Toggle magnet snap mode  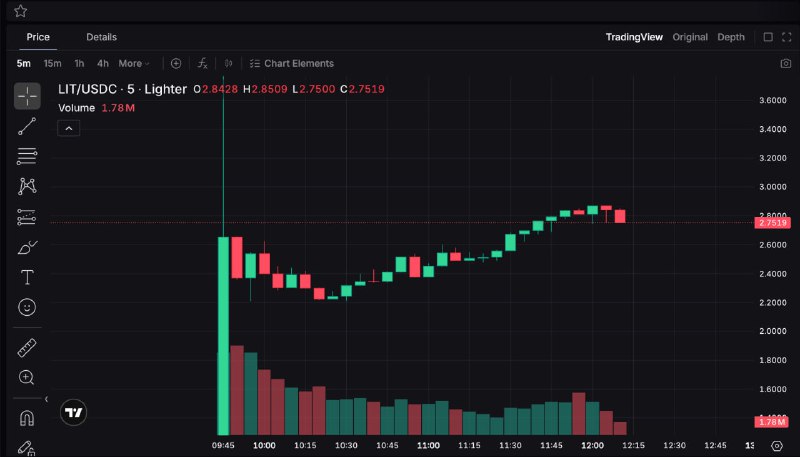[27, 418]
